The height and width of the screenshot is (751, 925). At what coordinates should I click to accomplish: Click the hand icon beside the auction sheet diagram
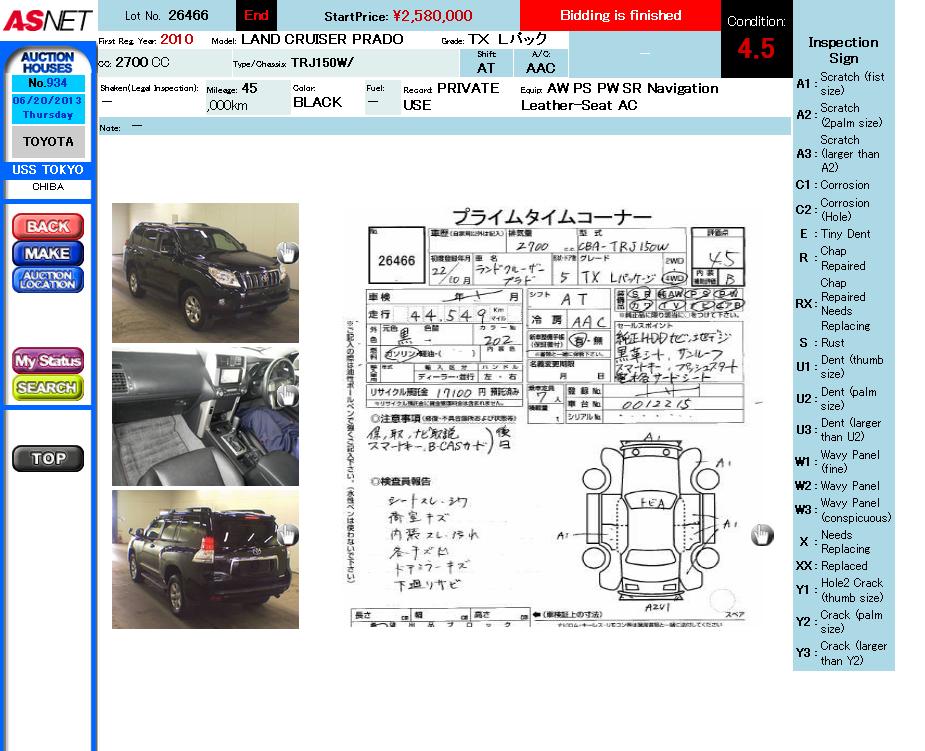(x=762, y=535)
